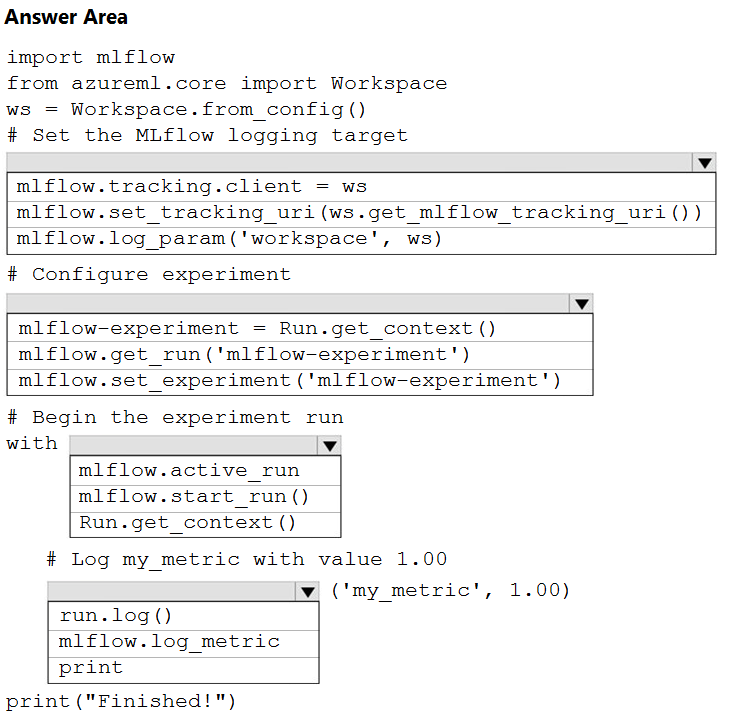Viewport: 740px width, 717px height.
Task: Select mlflow.get_run('mlflow-experiment') option
Action: 300,355
